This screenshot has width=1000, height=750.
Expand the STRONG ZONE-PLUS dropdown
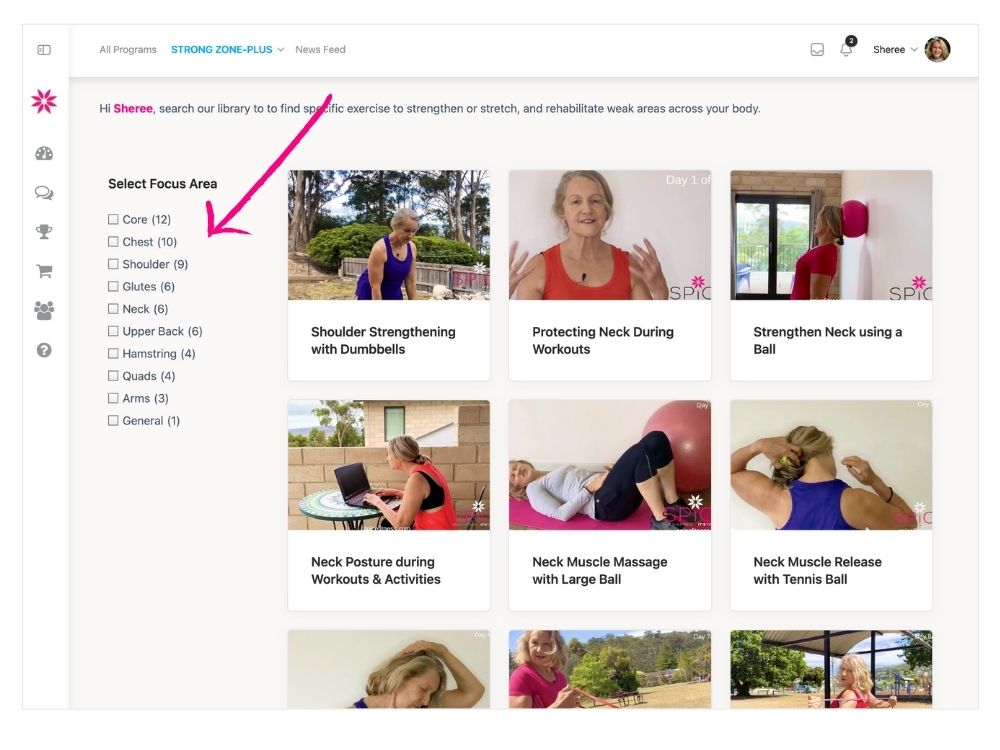(x=227, y=50)
